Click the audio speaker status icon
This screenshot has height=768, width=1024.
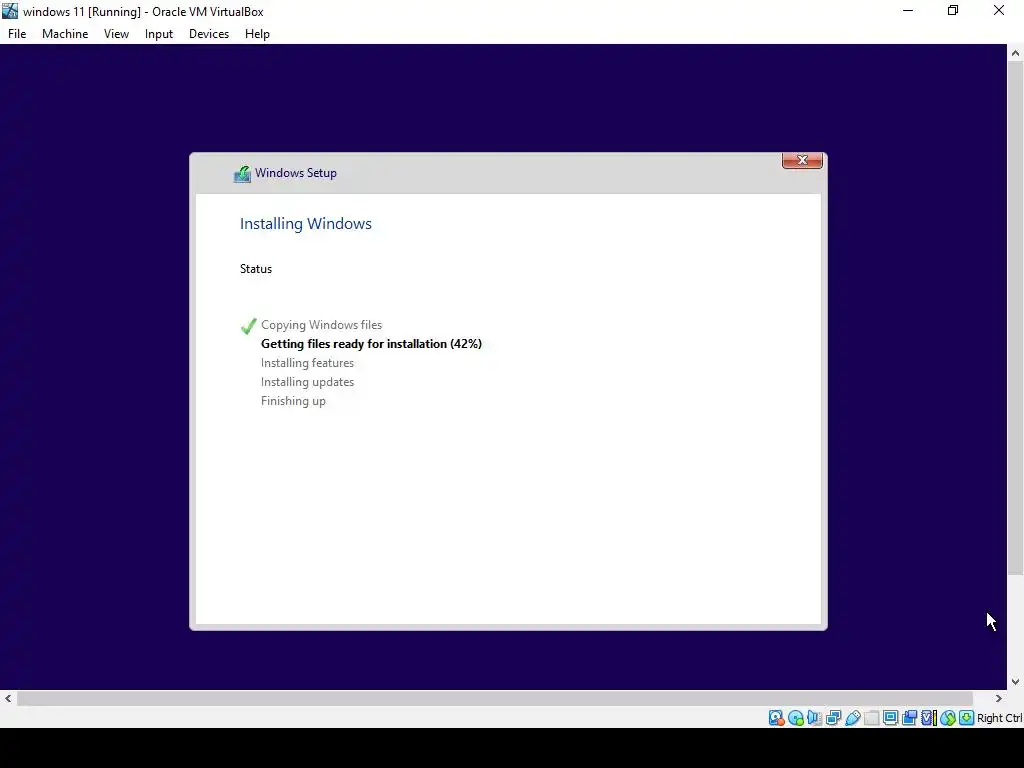coord(814,718)
